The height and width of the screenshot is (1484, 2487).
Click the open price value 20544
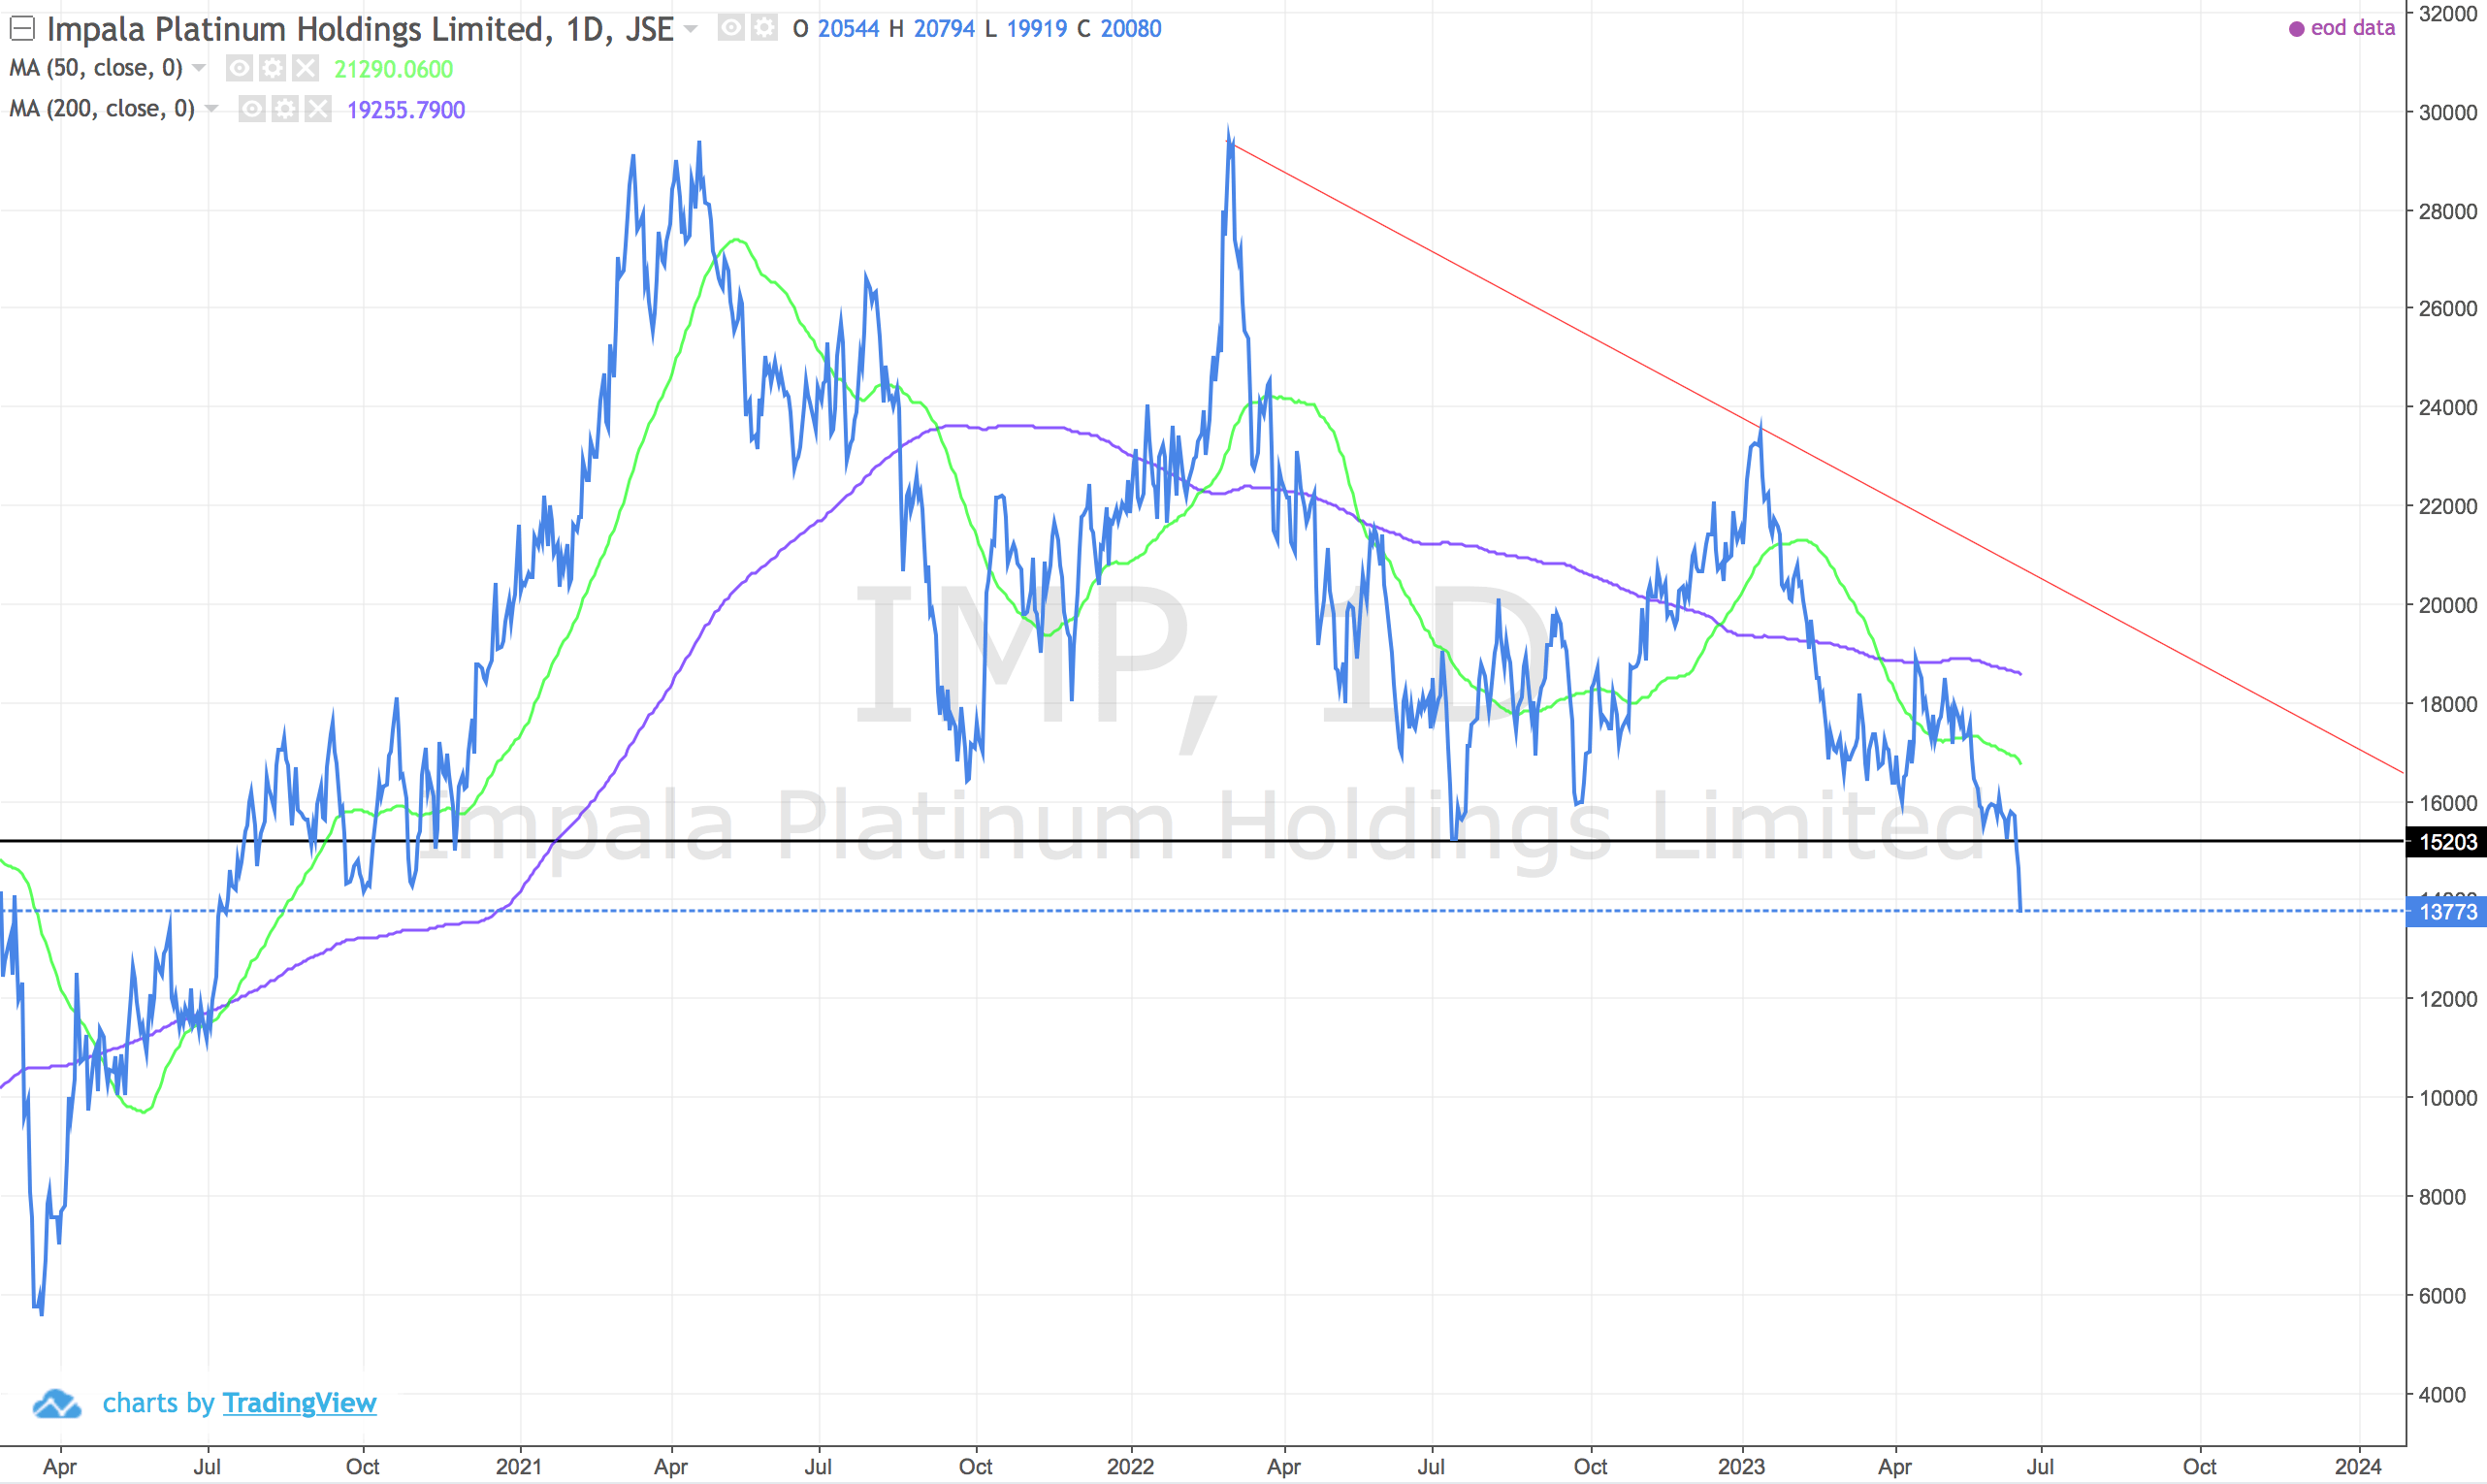[849, 29]
